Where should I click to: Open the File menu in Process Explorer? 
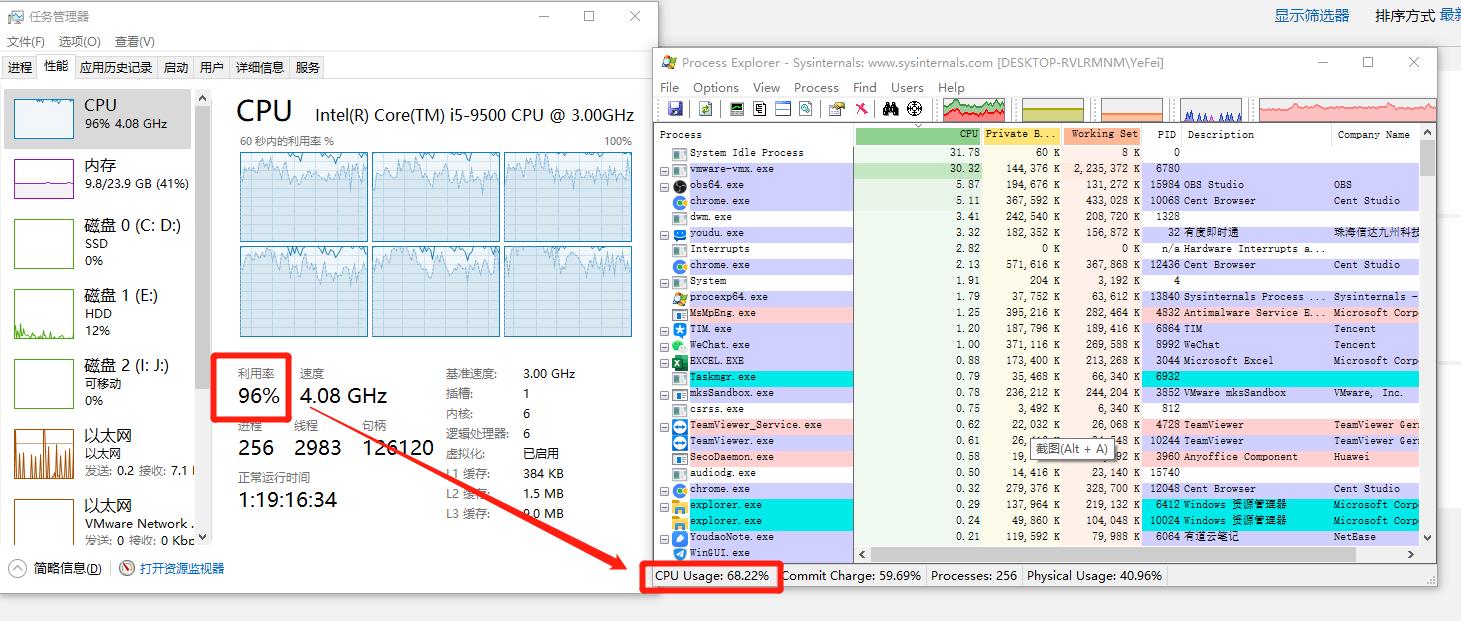[670, 87]
